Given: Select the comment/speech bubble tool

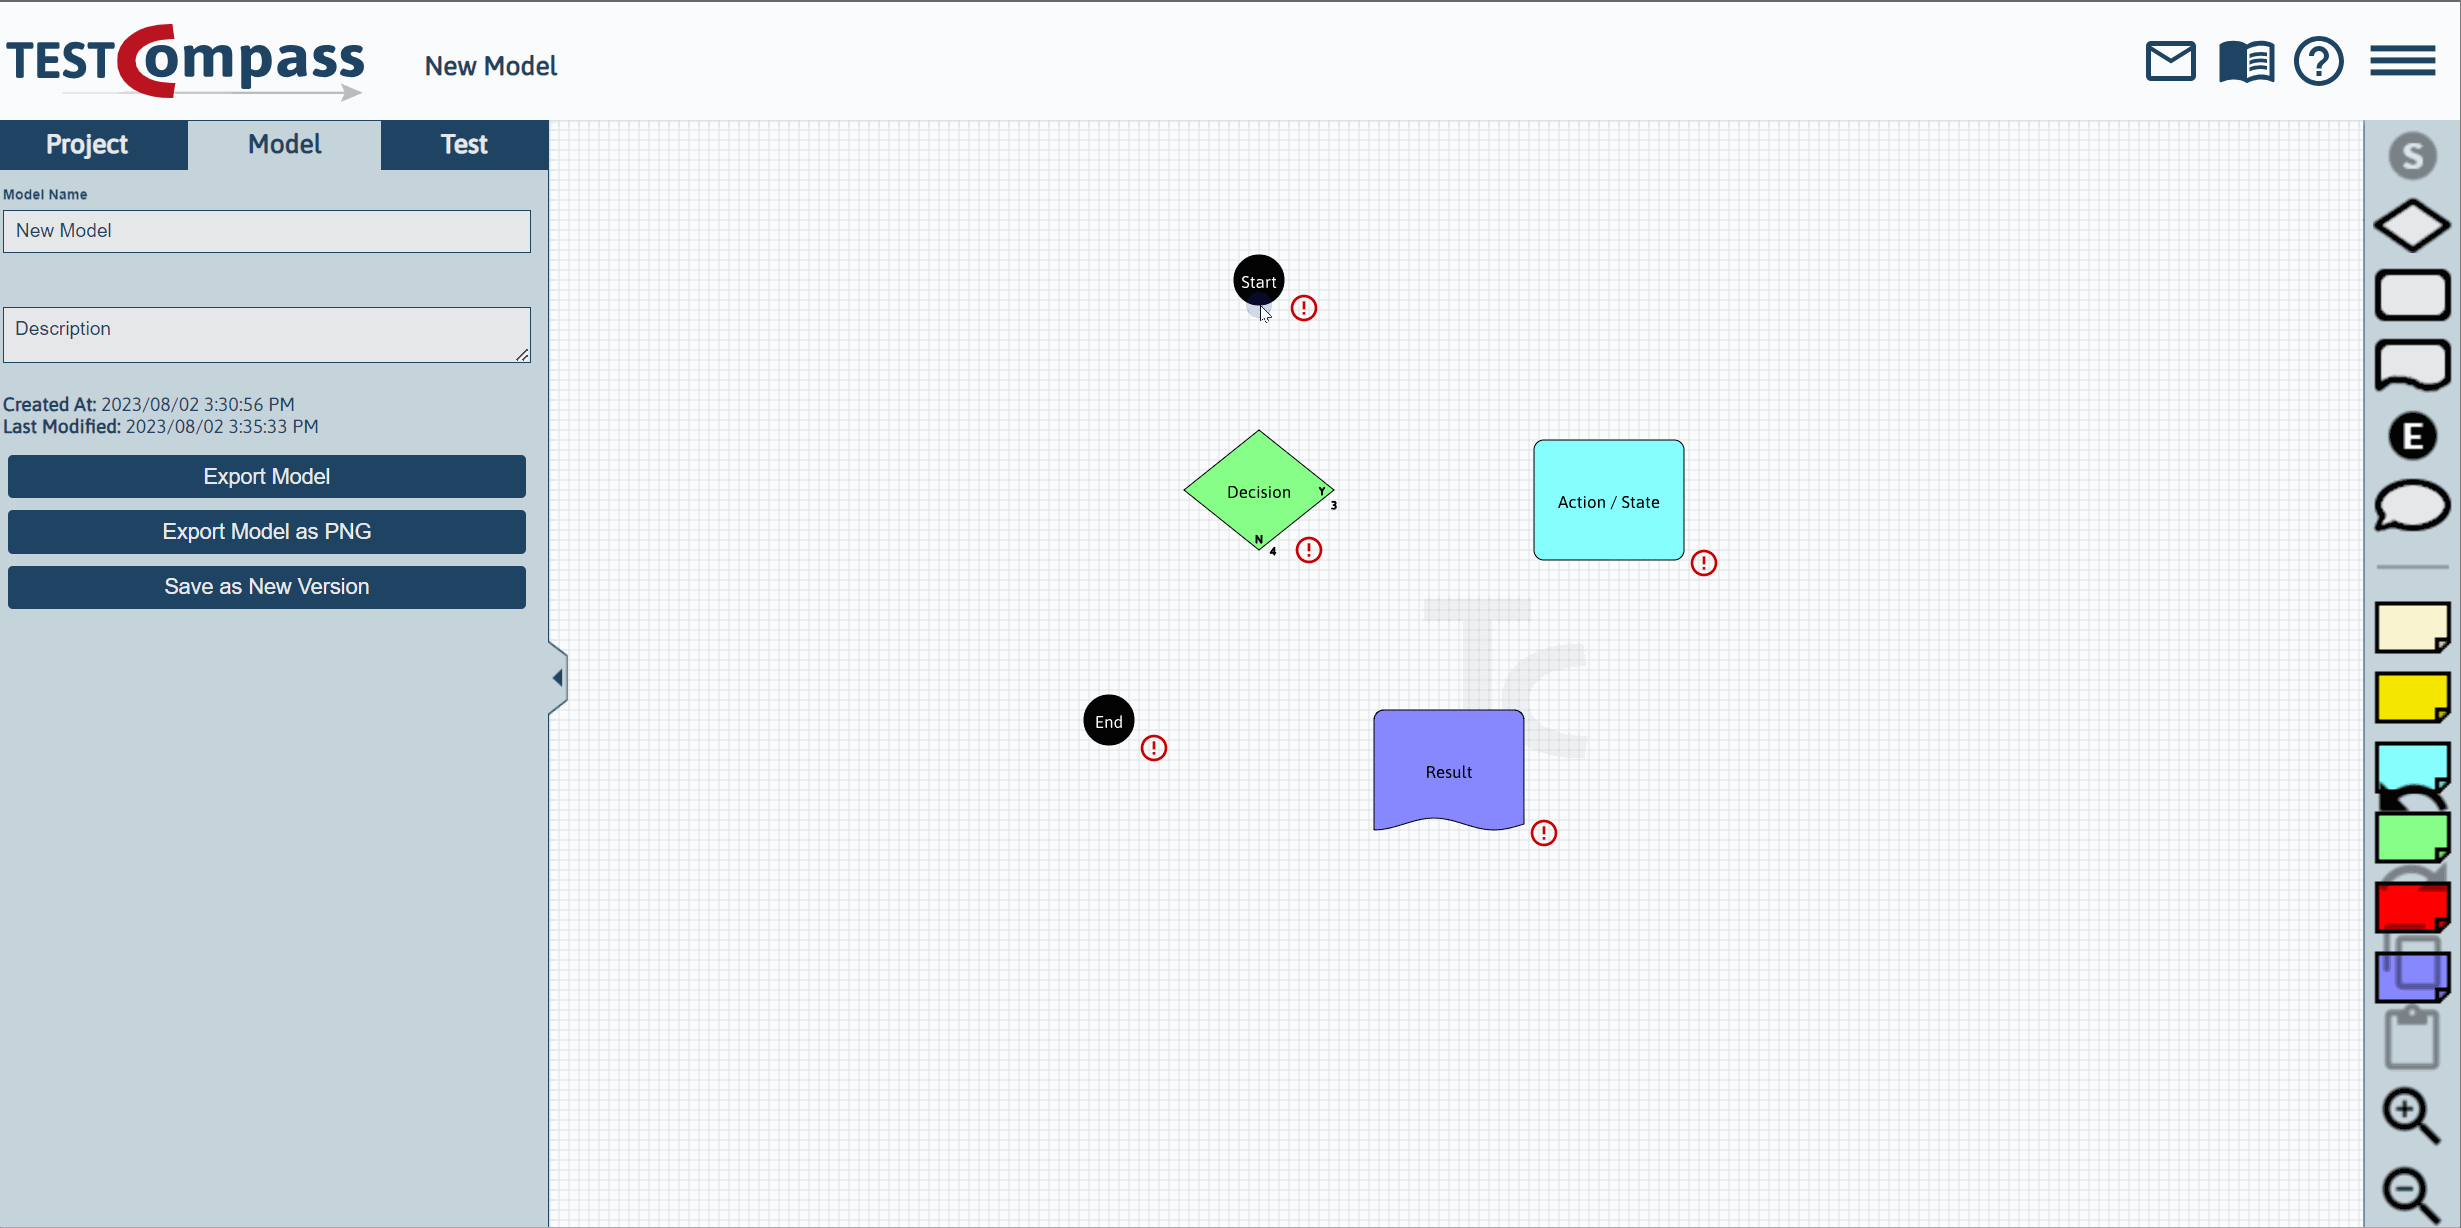Looking at the screenshot, I should (x=2414, y=510).
